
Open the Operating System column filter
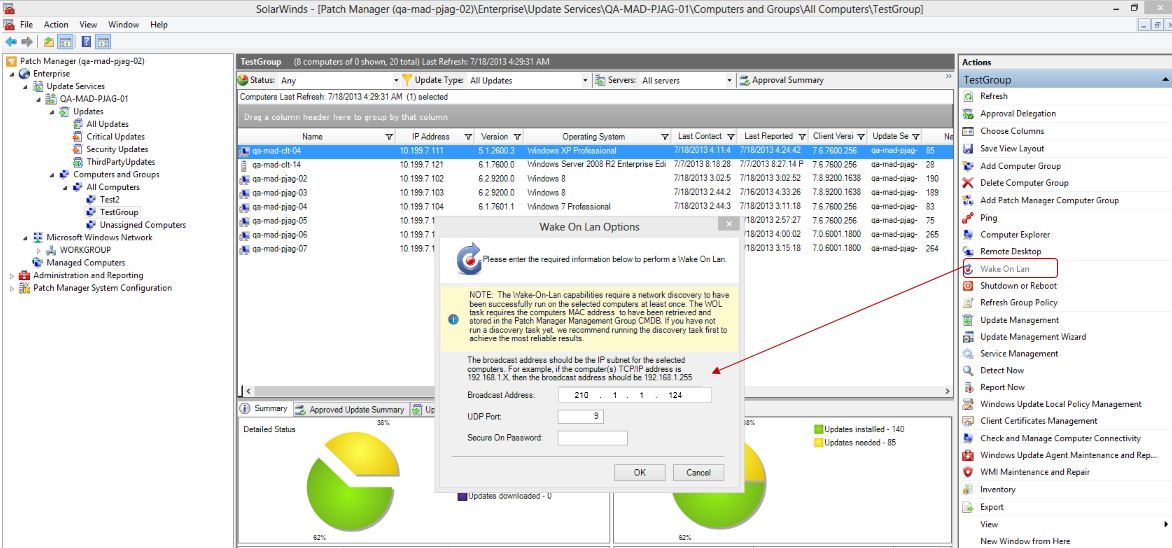pos(665,137)
